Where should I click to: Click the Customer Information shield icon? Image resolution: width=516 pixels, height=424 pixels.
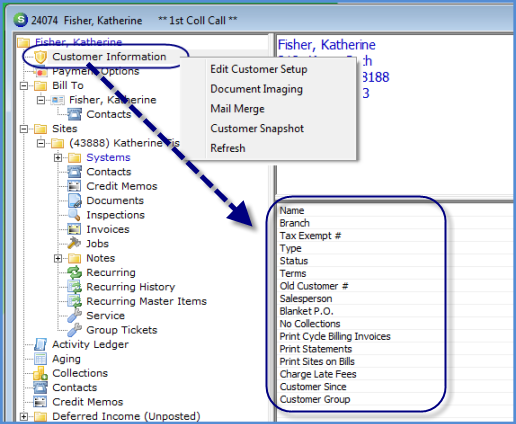click(40, 57)
